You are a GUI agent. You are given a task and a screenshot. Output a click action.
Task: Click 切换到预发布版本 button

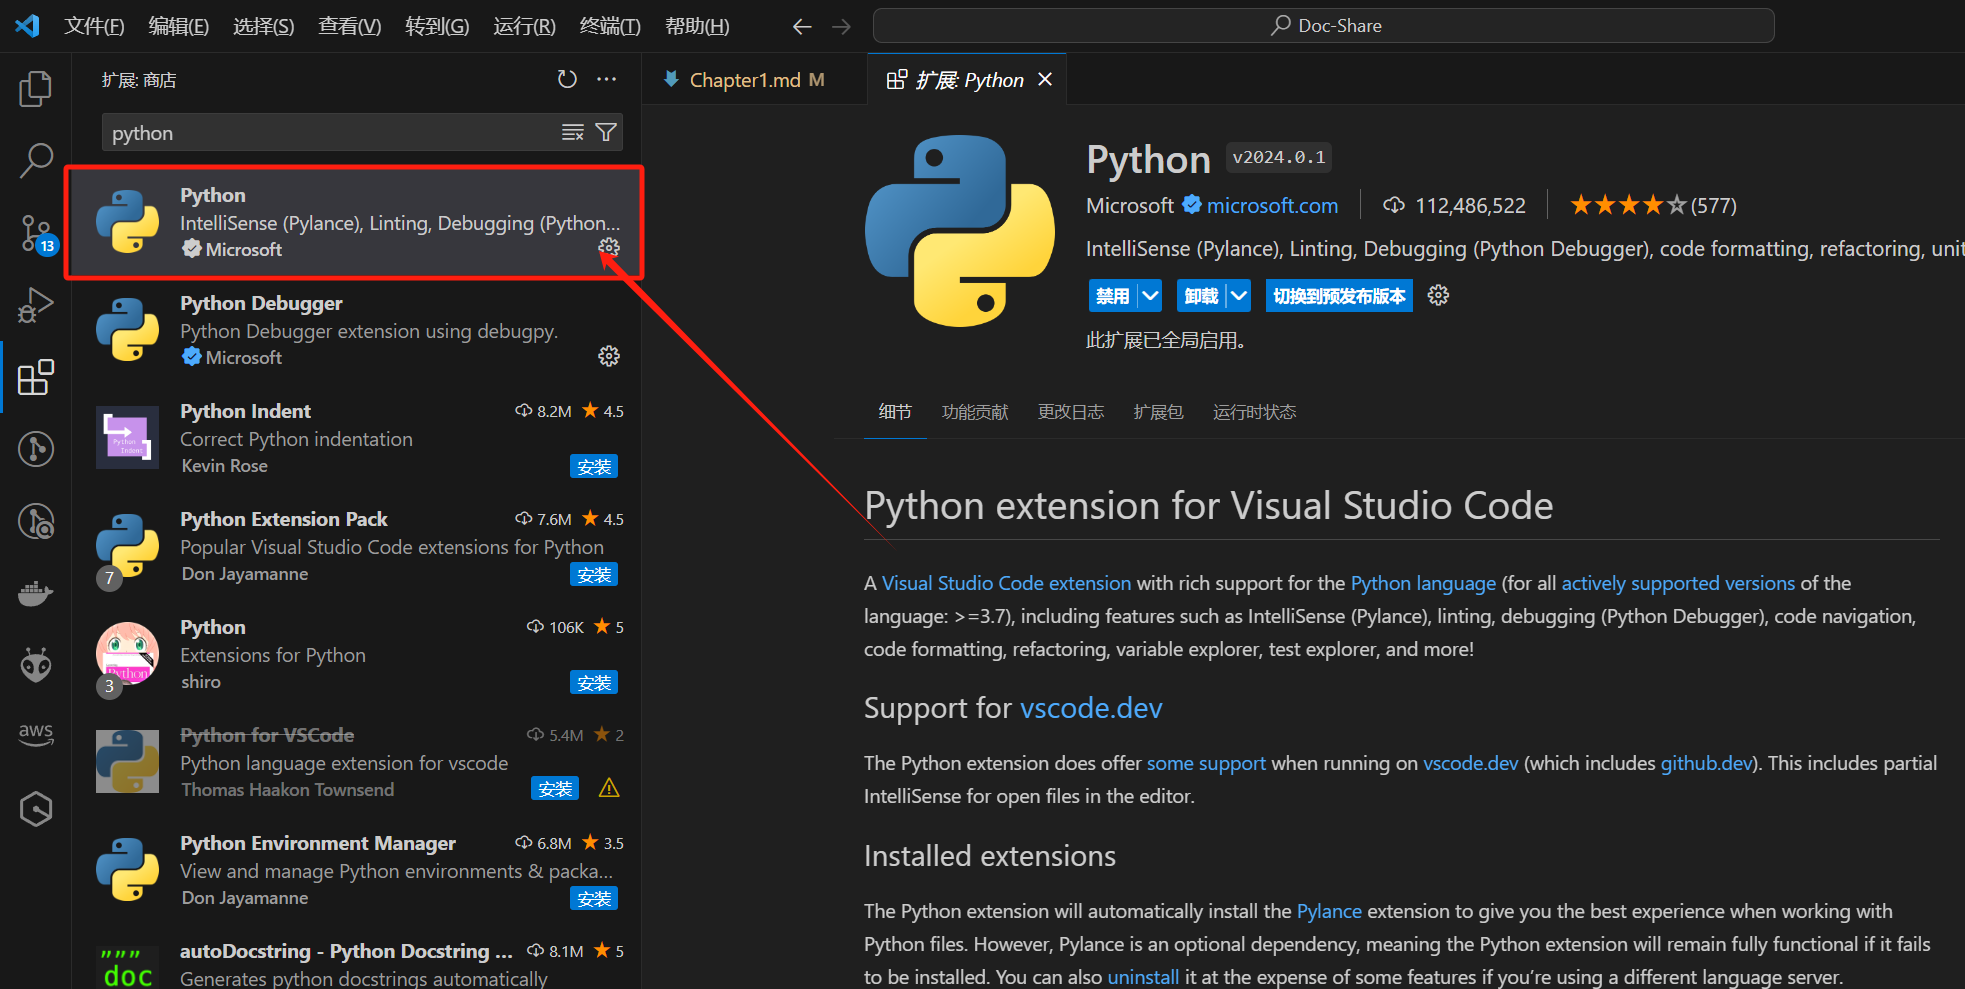(x=1339, y=295)
